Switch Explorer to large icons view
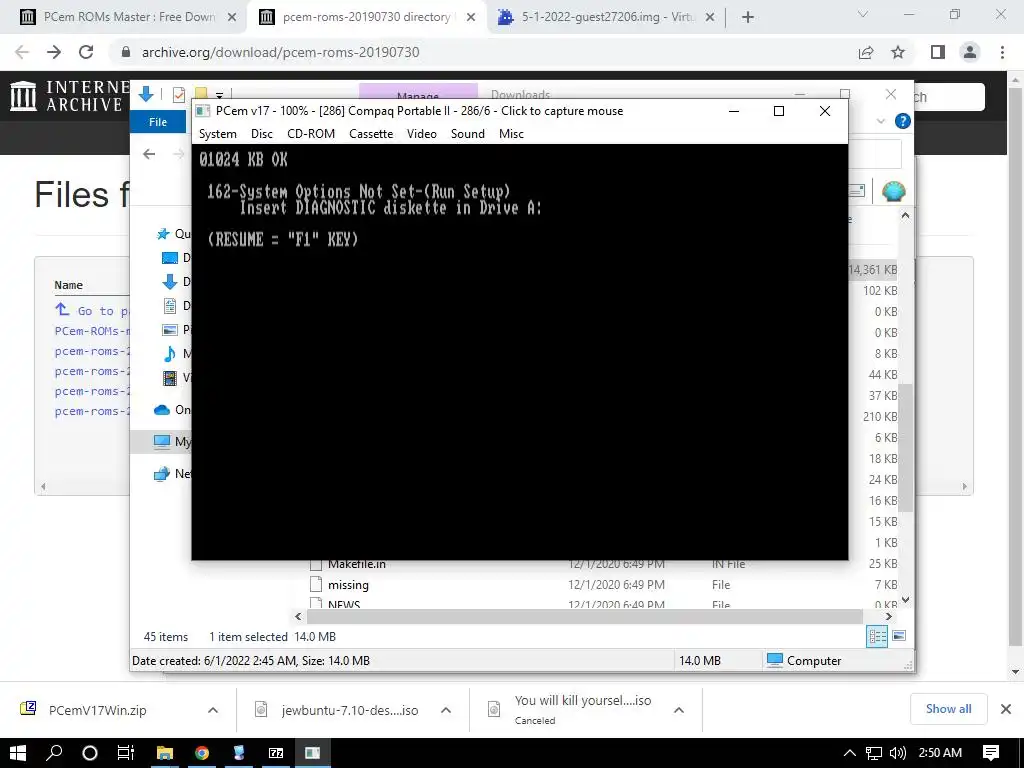The image size is (1024, 768). pyautogui.click(x=899, y=636)
